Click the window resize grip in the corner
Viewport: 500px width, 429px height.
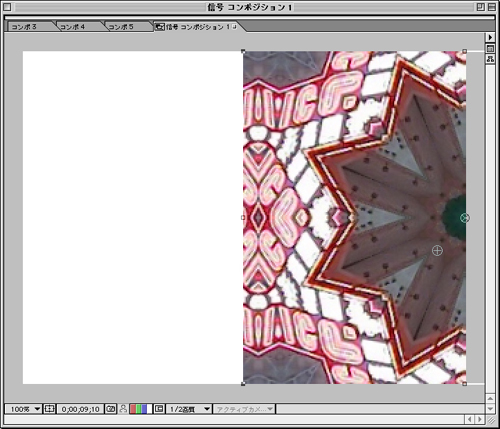(491, 420)
